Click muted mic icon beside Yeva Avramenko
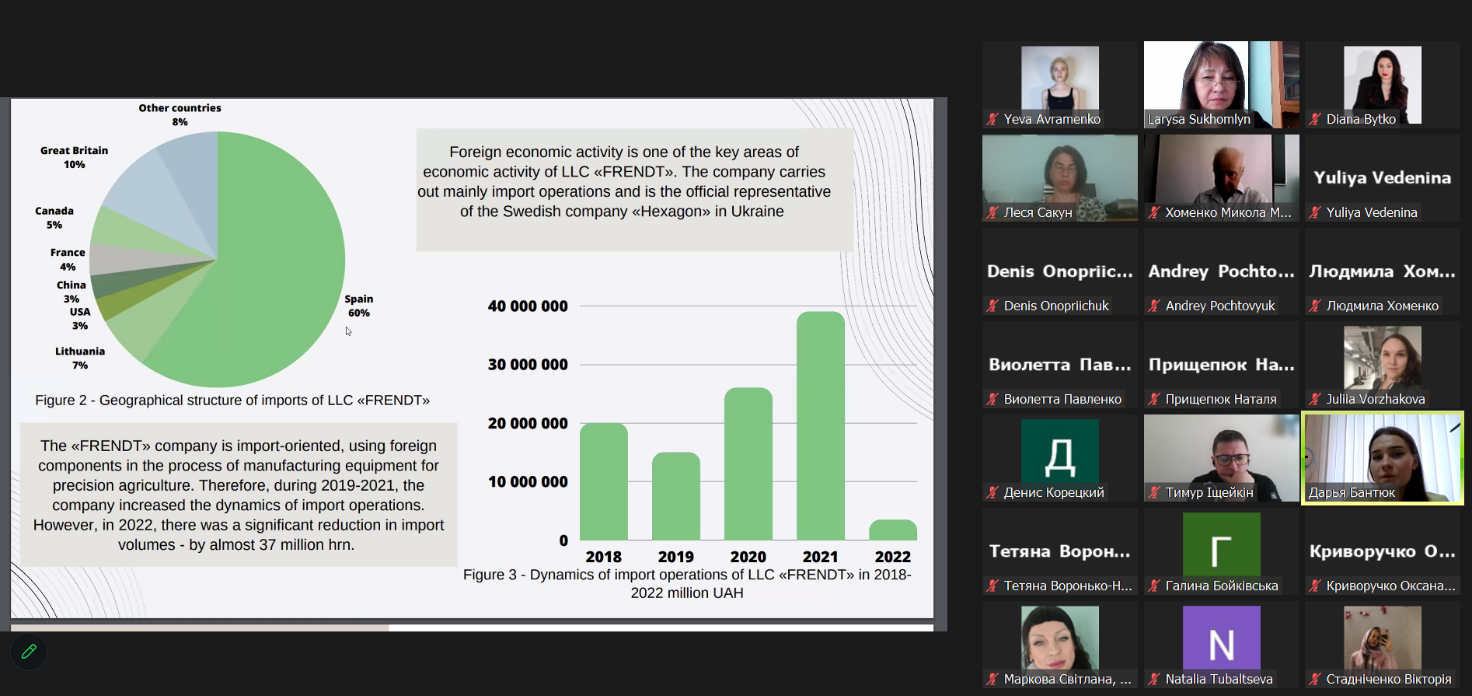This screenshot has height=696, width=1472. [993, 119]
